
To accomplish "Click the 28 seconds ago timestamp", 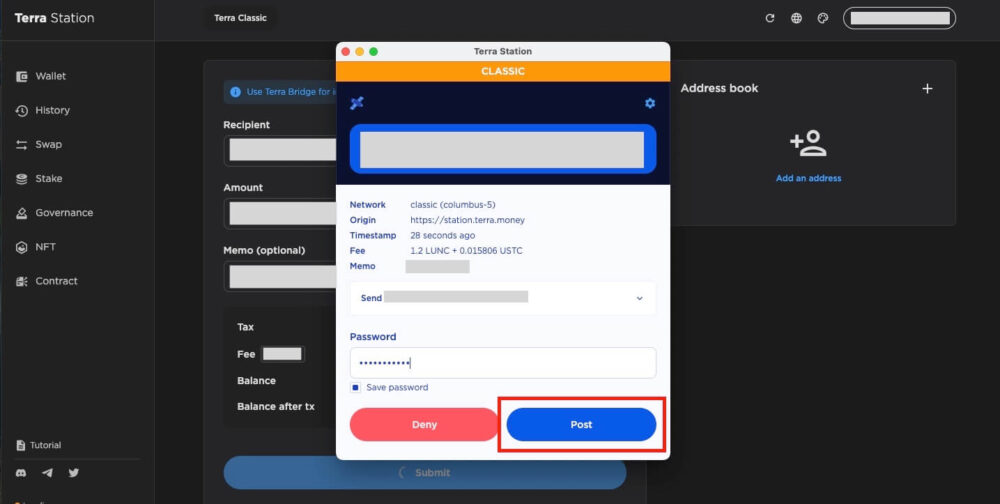I will click(443, 235).
